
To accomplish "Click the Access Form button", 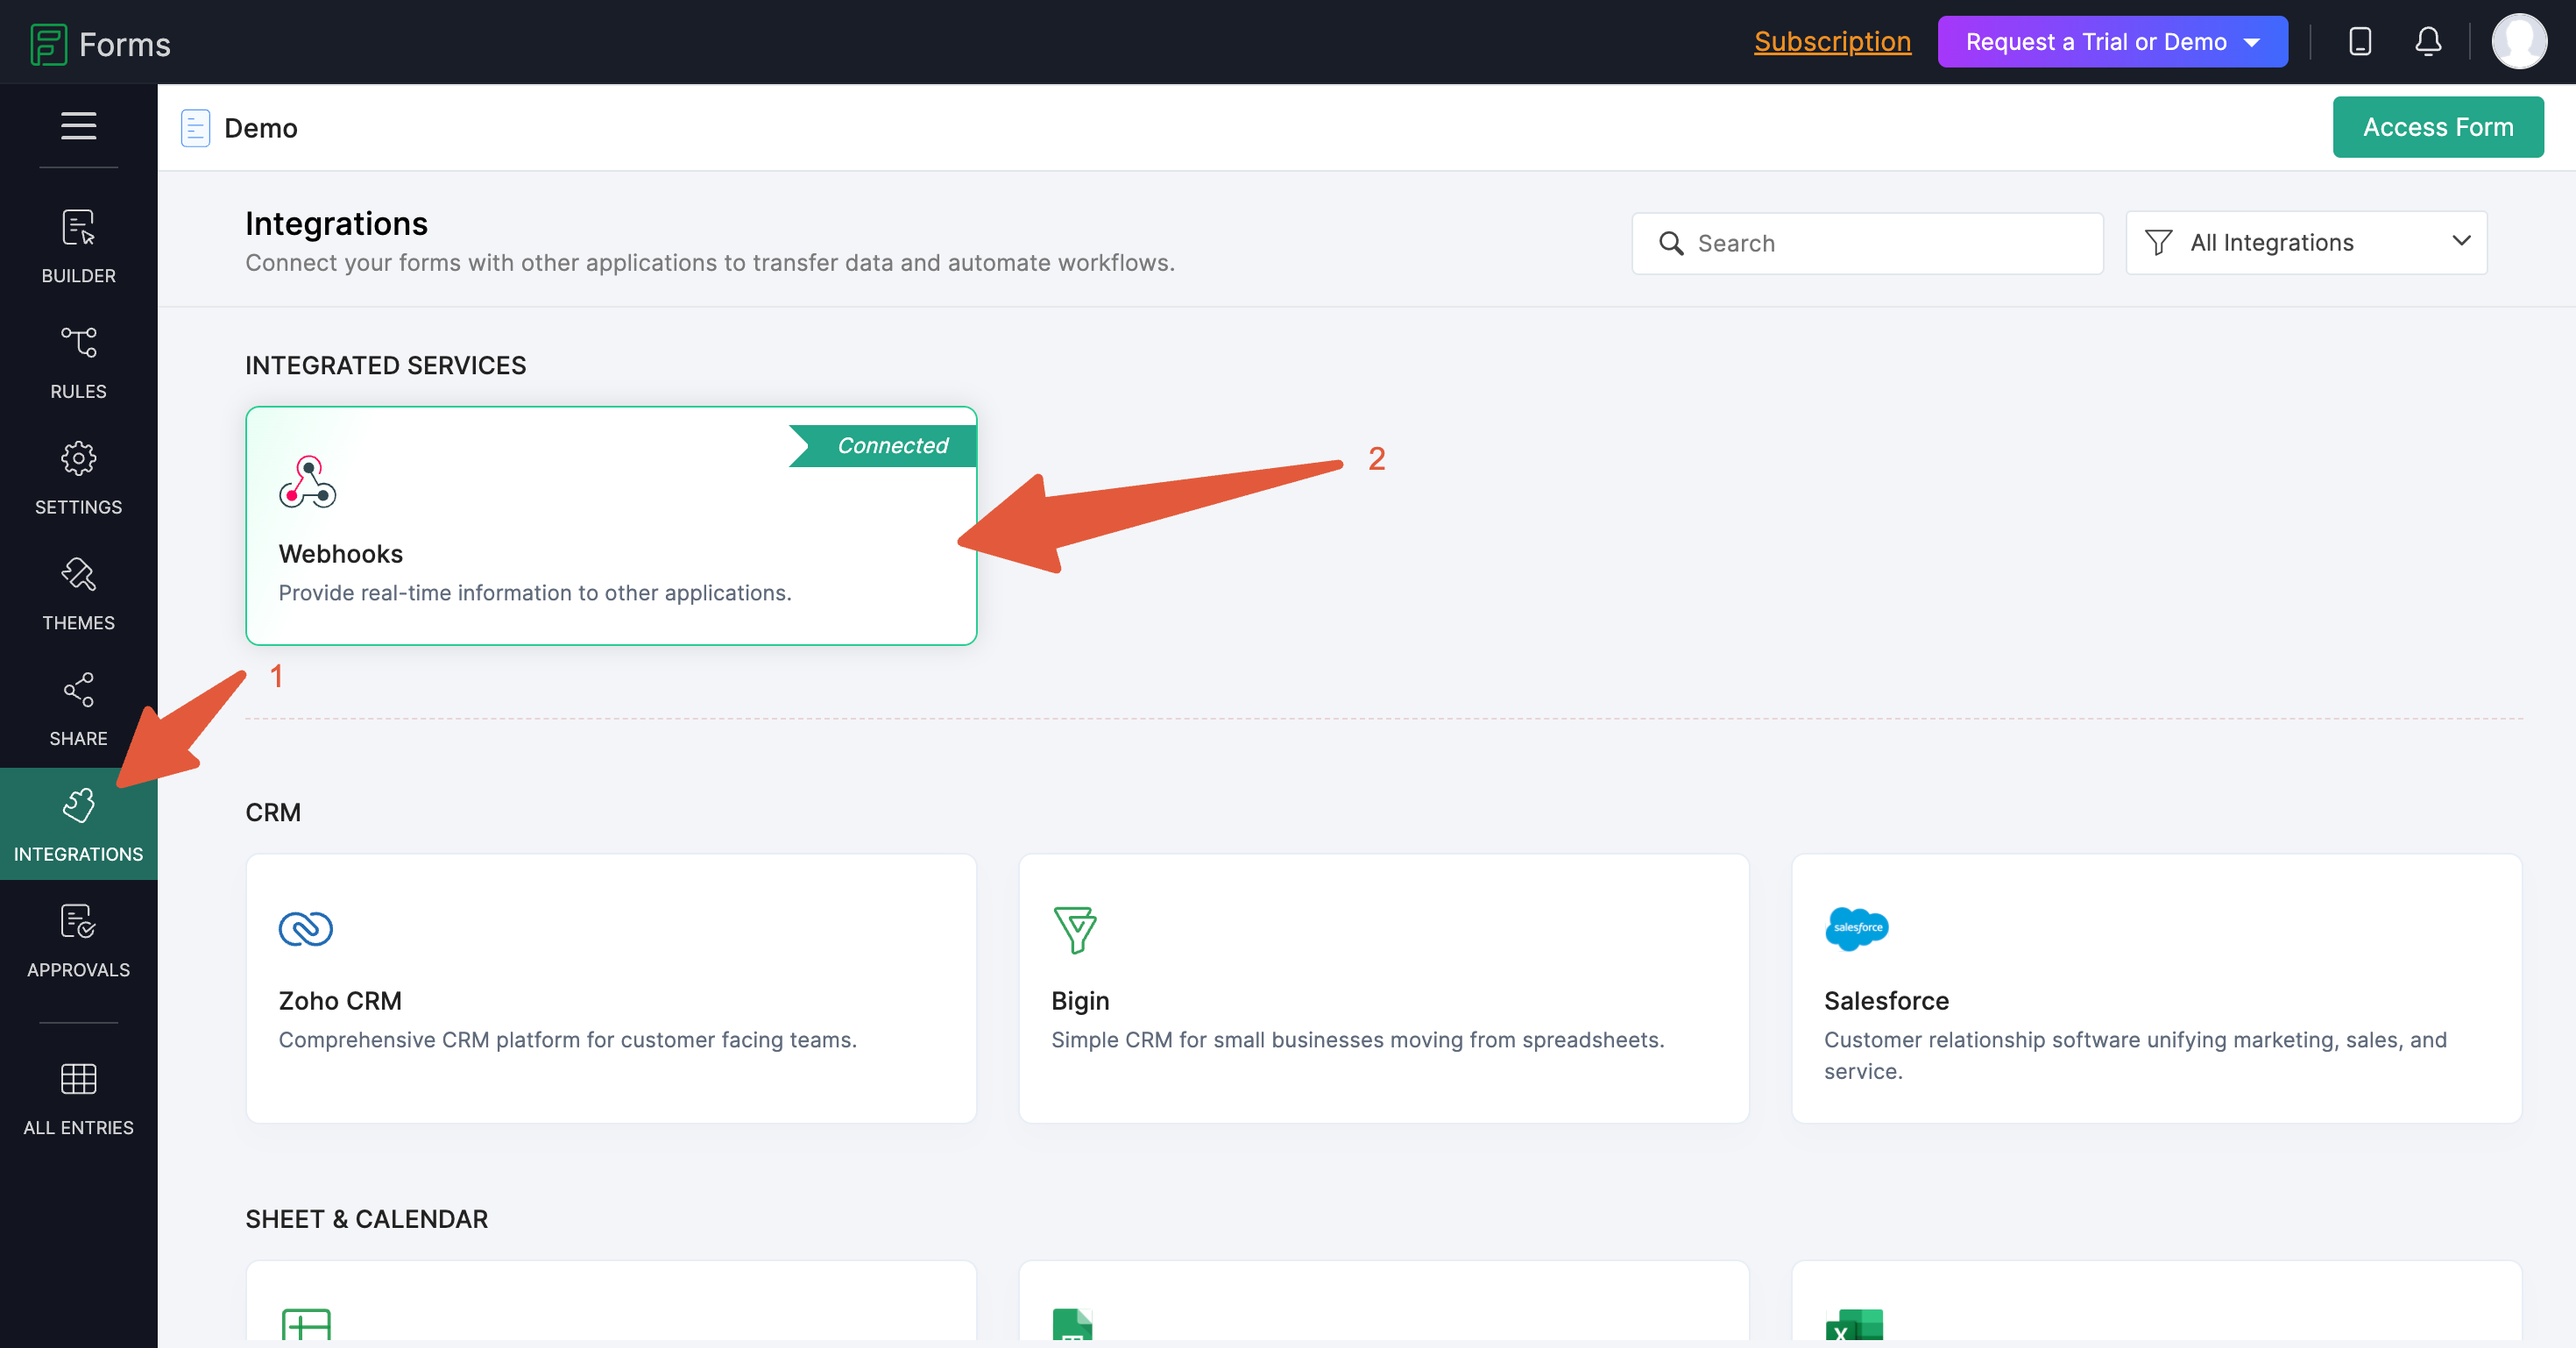I will (x=2438, y=127).
